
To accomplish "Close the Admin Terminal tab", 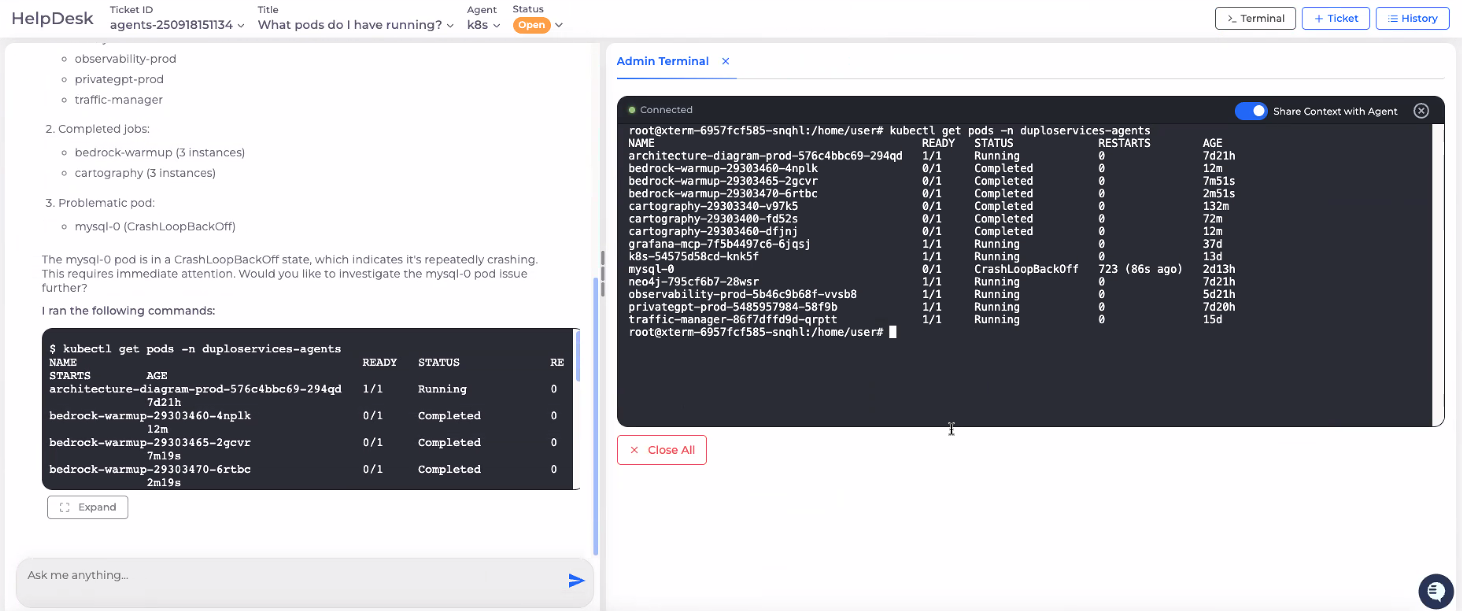I will point(726,61).
